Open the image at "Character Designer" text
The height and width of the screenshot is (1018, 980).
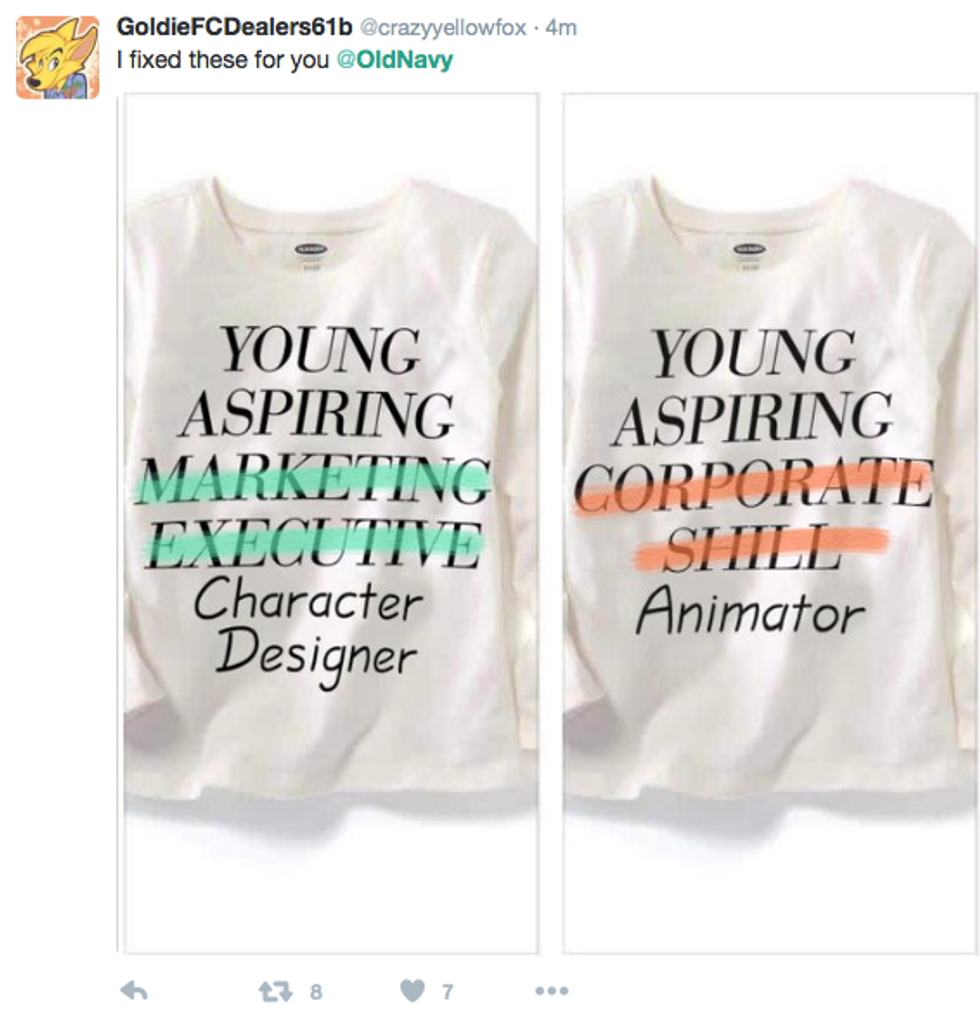pos(308,630)
